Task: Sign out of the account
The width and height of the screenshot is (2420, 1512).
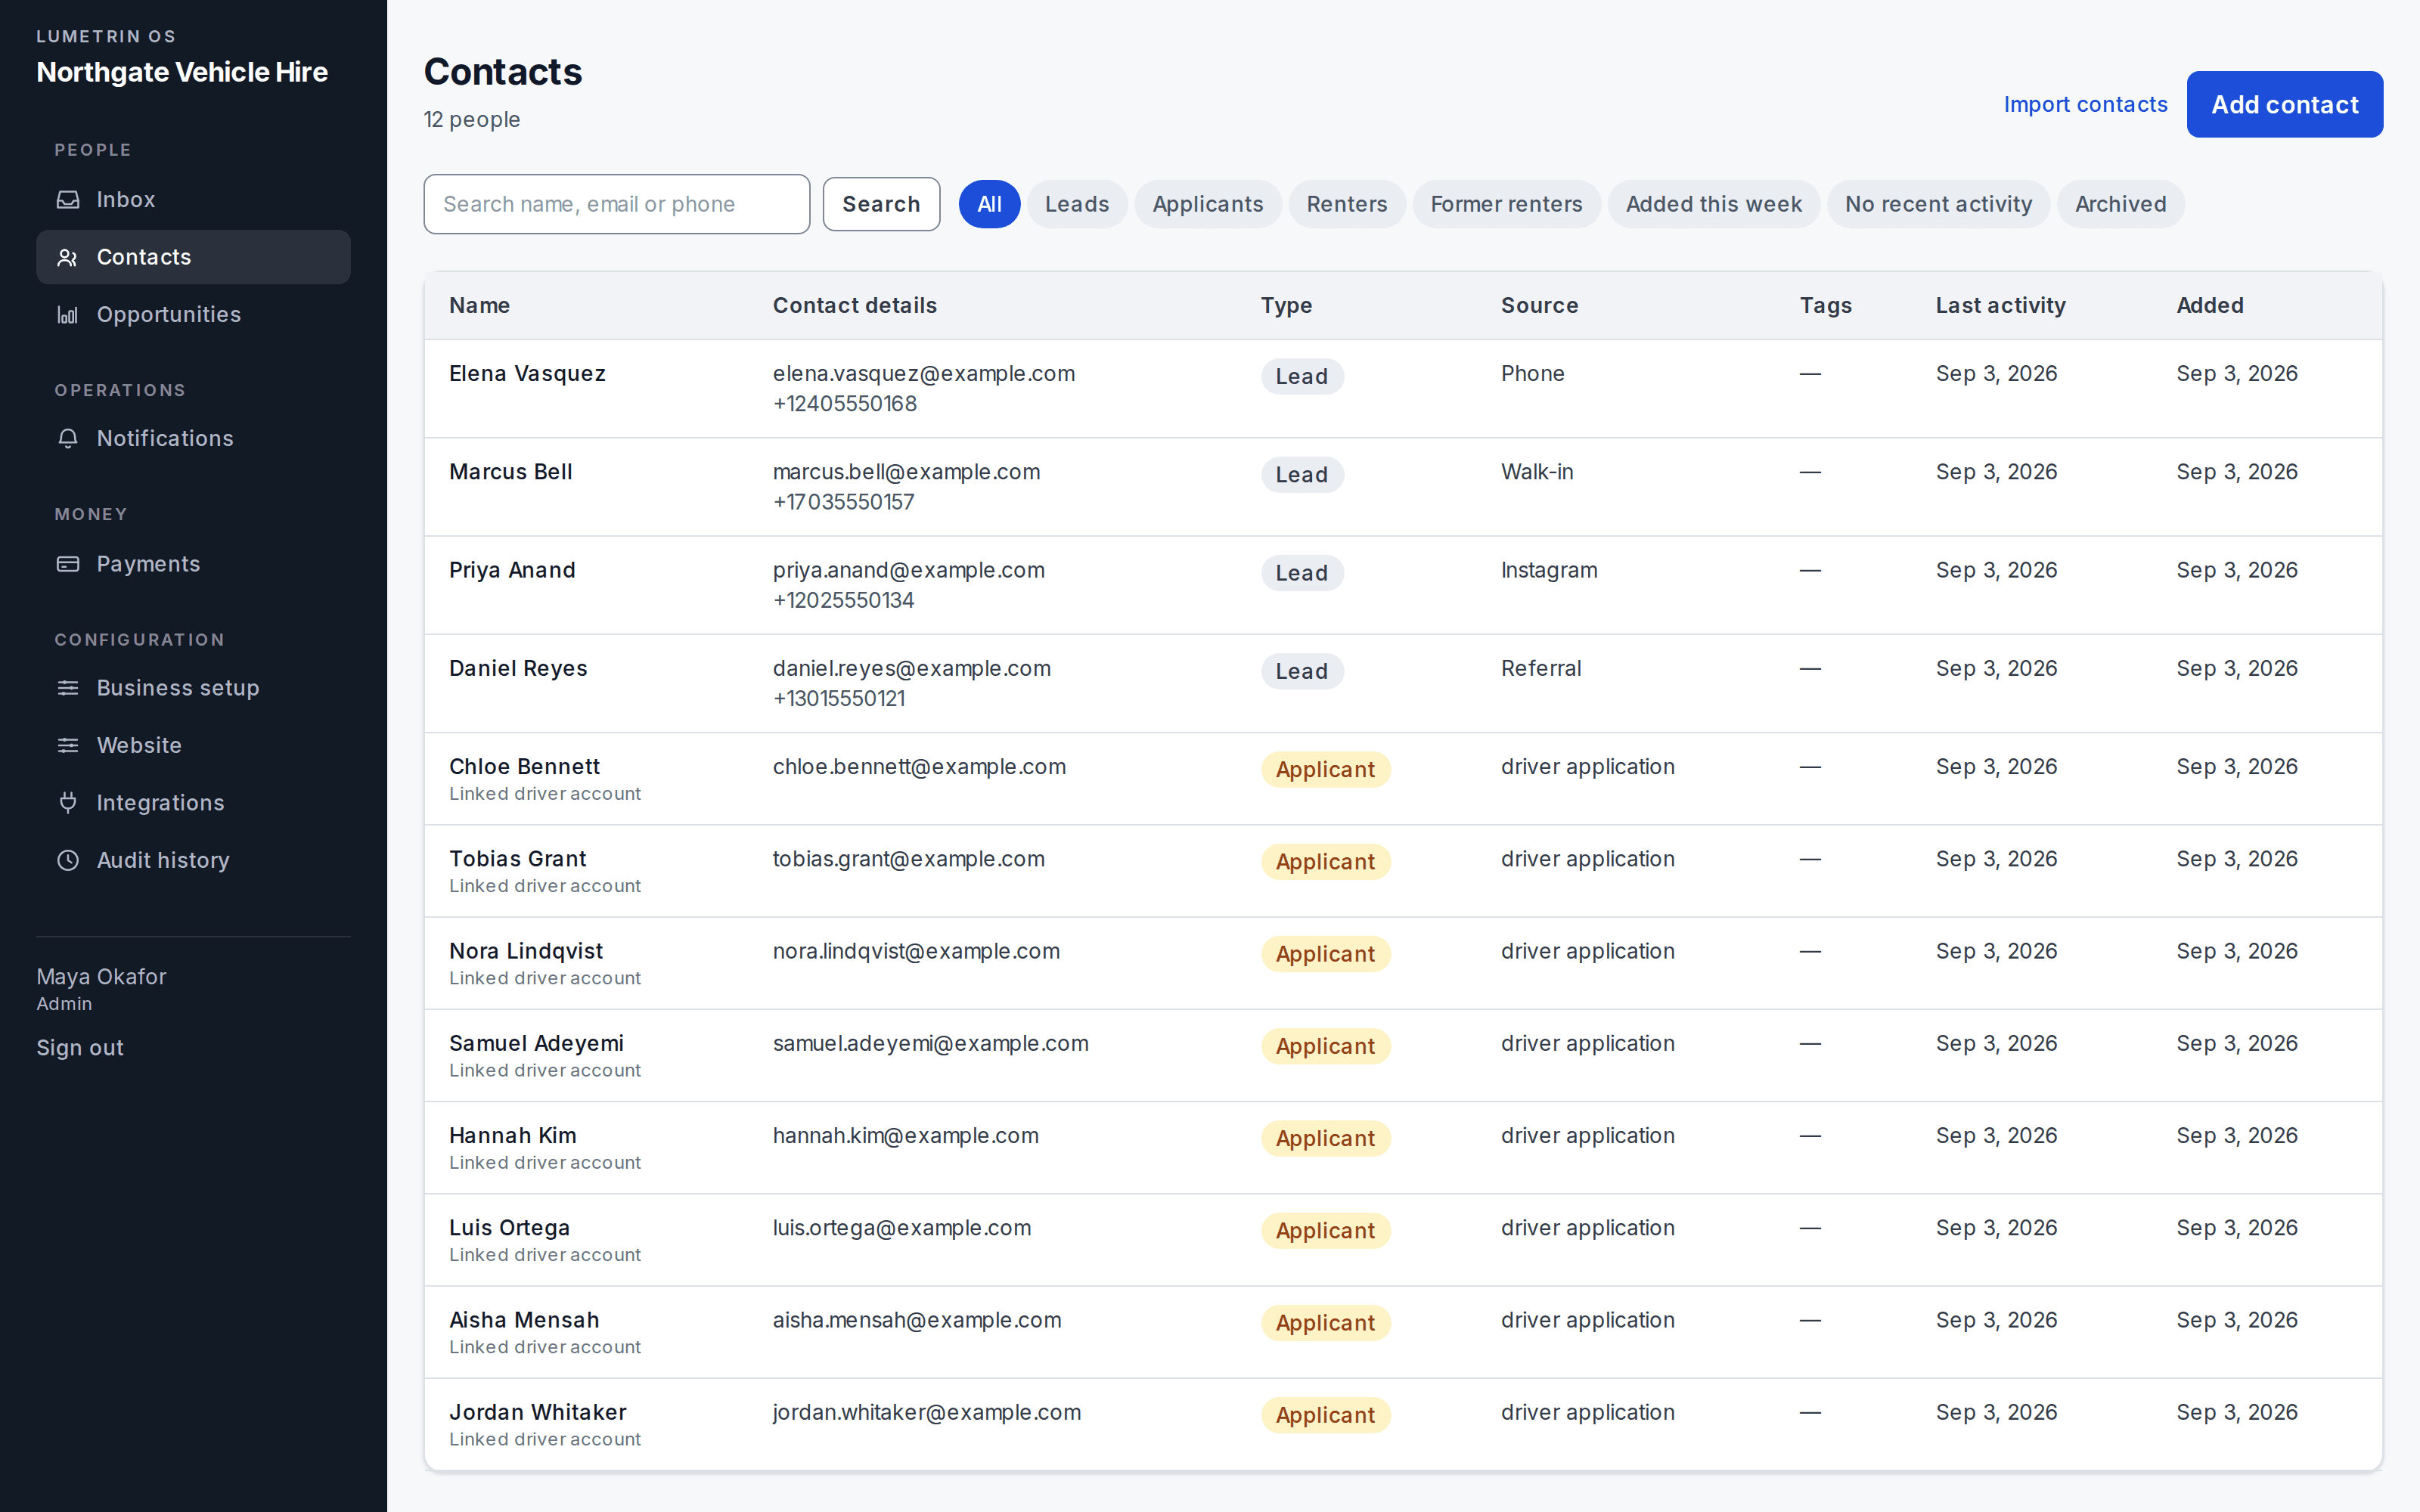Action: [x=80, y=1048]
